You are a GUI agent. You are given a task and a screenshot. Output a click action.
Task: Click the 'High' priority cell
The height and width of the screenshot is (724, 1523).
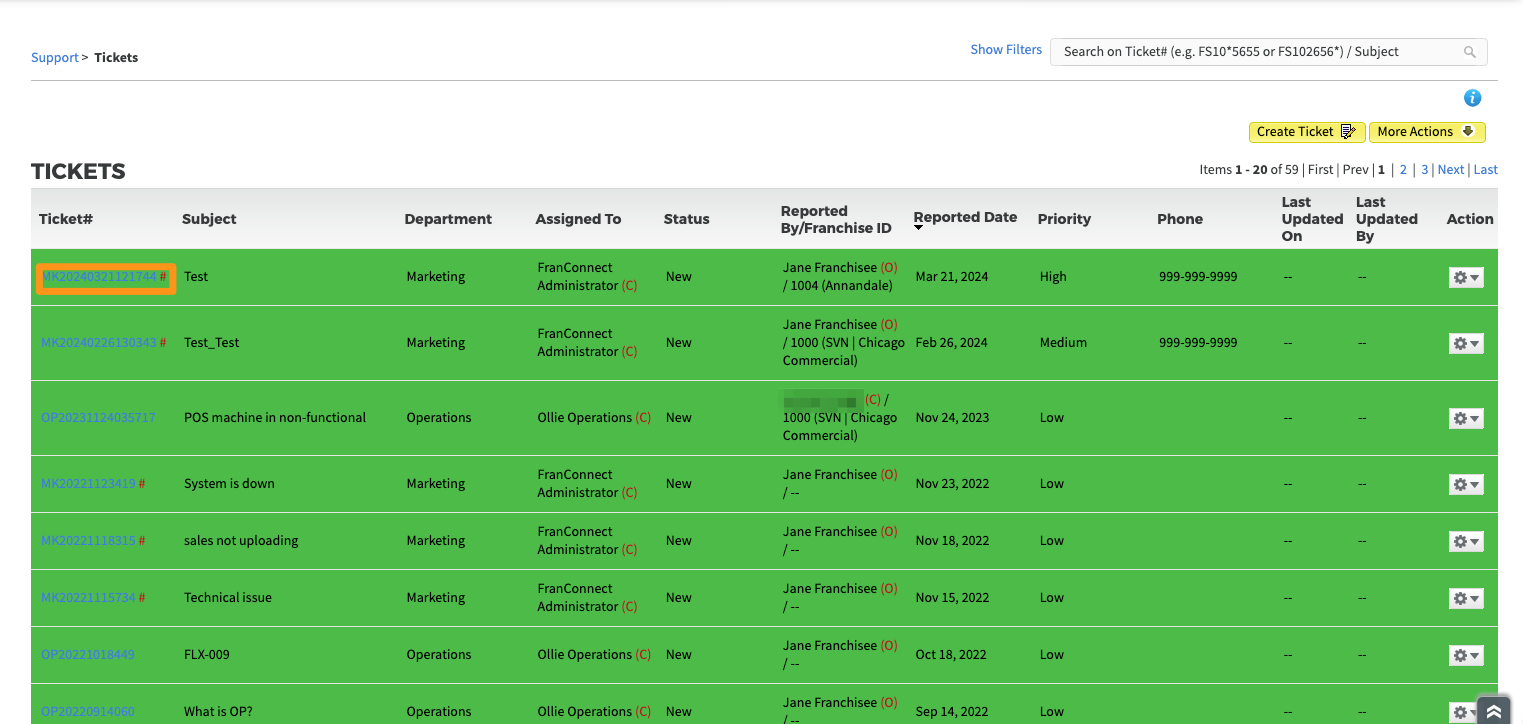coord(1053,277)
